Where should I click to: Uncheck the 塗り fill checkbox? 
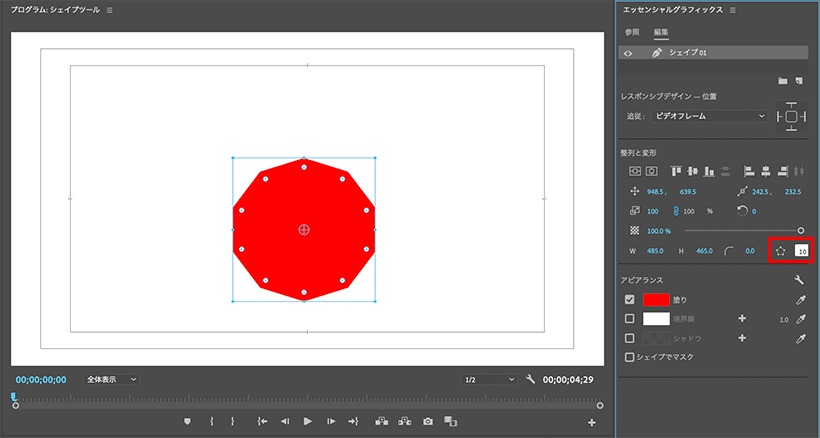[x=630, y=299]
